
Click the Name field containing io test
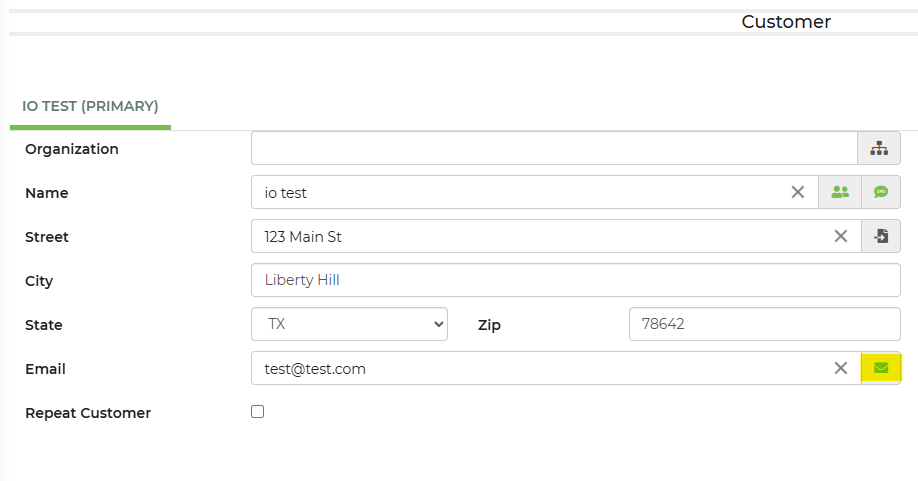click(520, 192)
